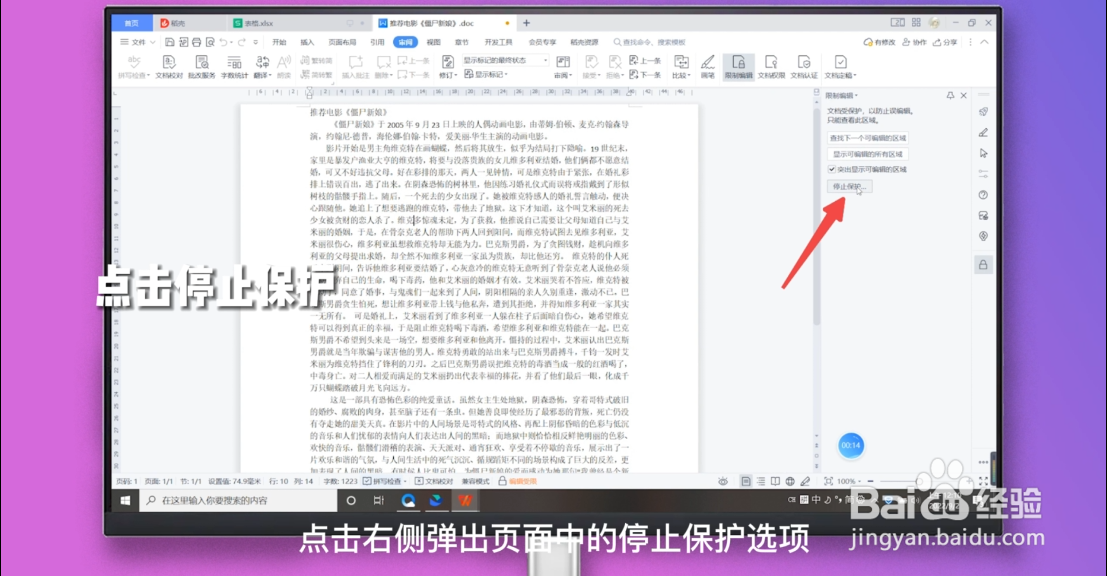Click 简转繁 conversion button
The width and height of the screenshot is (1107, 576).
coord(316,74)
